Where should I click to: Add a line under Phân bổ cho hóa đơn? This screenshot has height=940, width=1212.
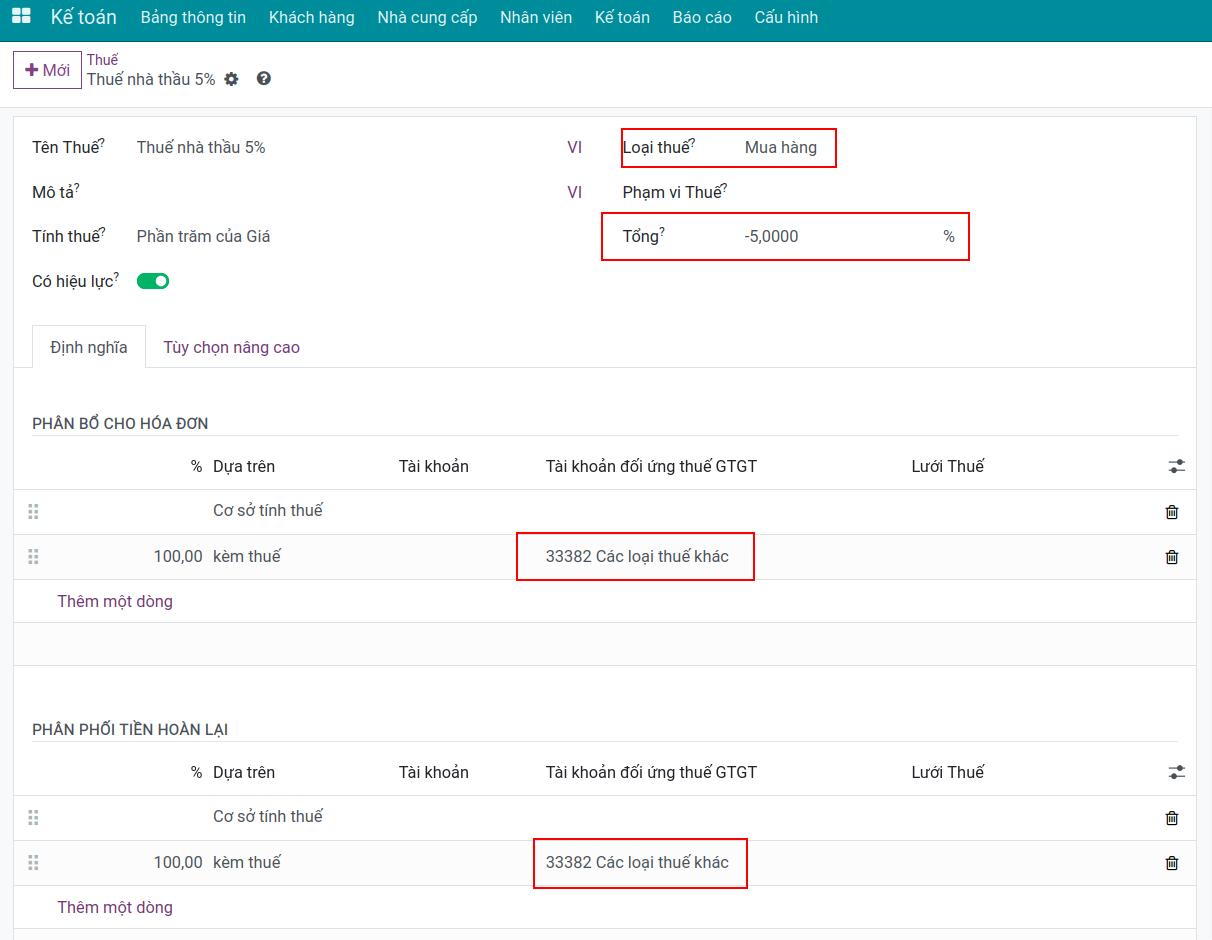115,601
